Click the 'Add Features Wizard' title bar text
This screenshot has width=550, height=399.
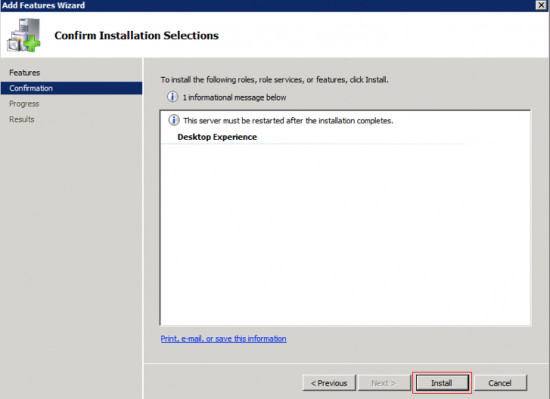(x=43, y=5)
